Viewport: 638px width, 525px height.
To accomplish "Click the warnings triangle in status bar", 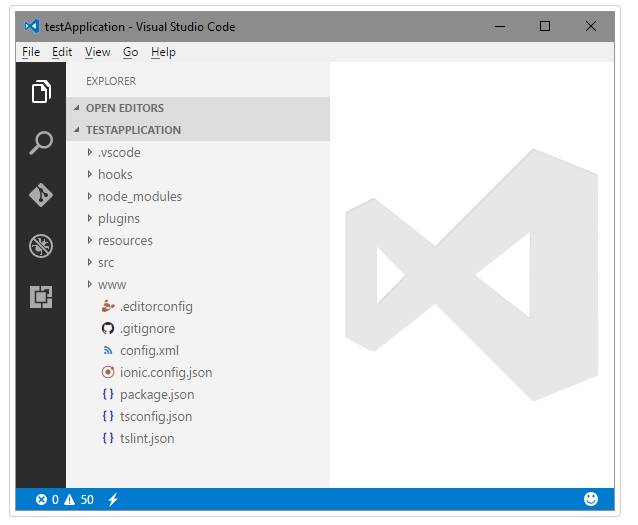I will tap(70, 499).
